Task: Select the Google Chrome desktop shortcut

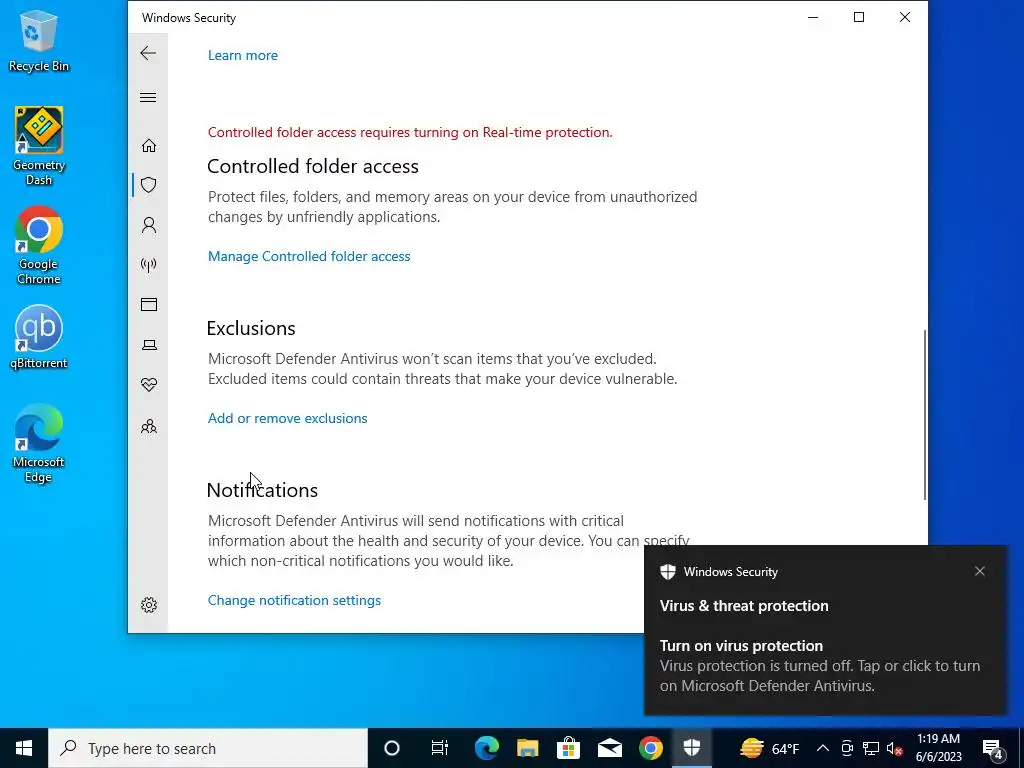Action: click(39, 245)
